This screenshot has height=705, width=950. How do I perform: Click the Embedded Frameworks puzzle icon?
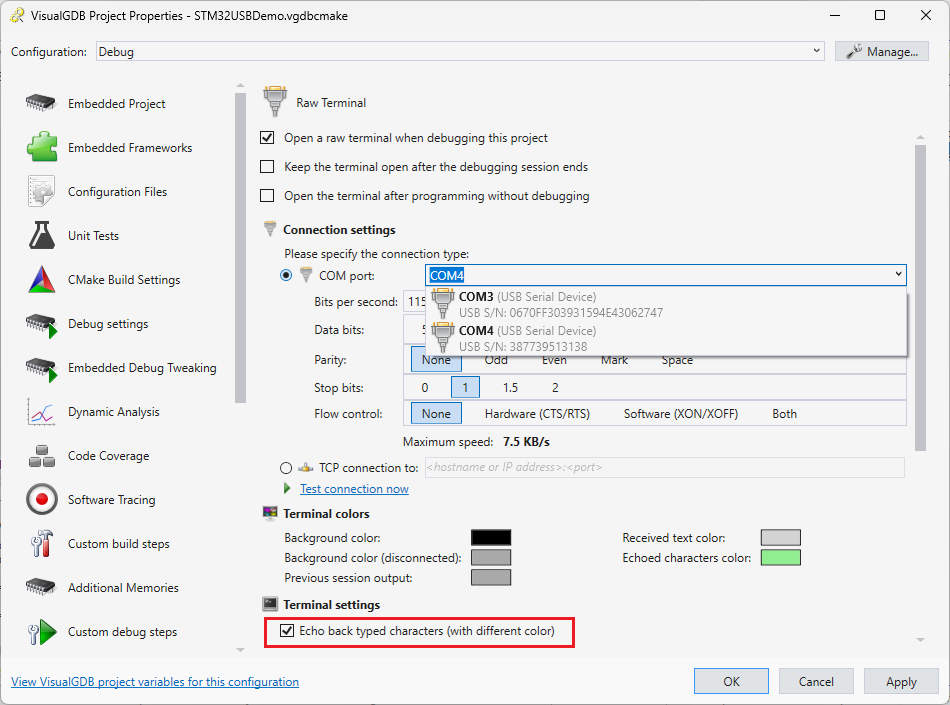[41, 148]
